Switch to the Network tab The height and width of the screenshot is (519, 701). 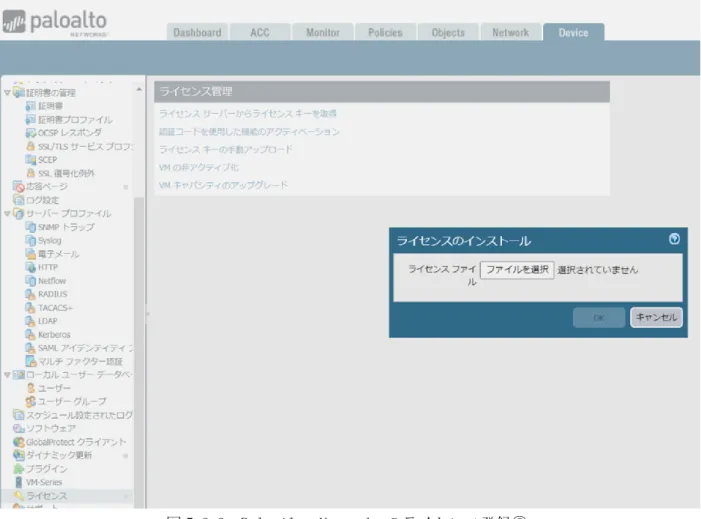[x=511, y=33]
